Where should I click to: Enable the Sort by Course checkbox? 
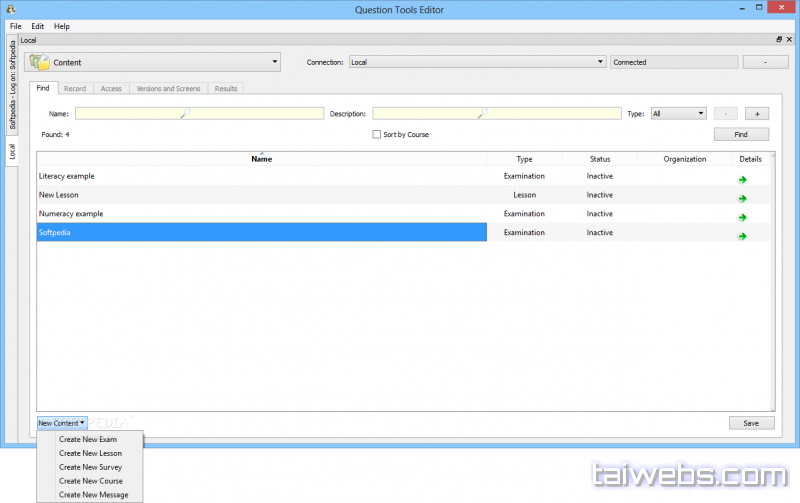tap(377, 134)
